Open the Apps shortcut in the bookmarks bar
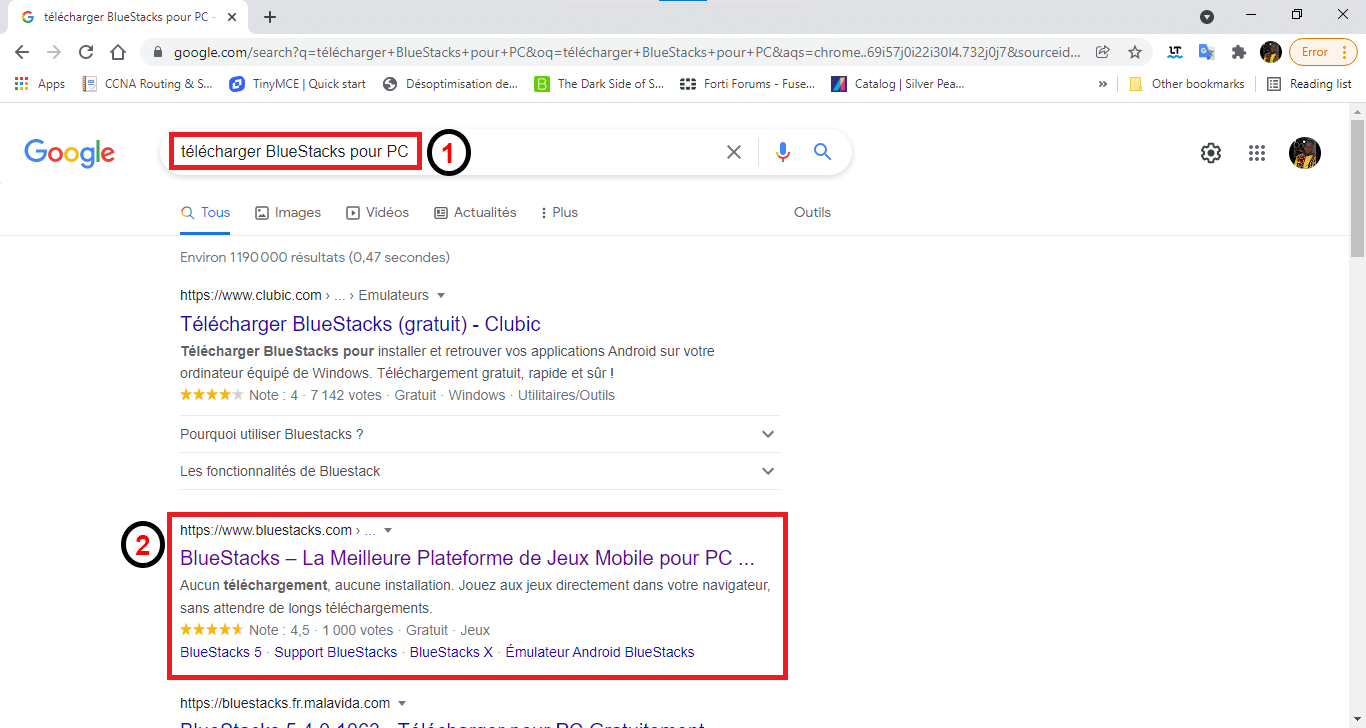 click(40, 84)
